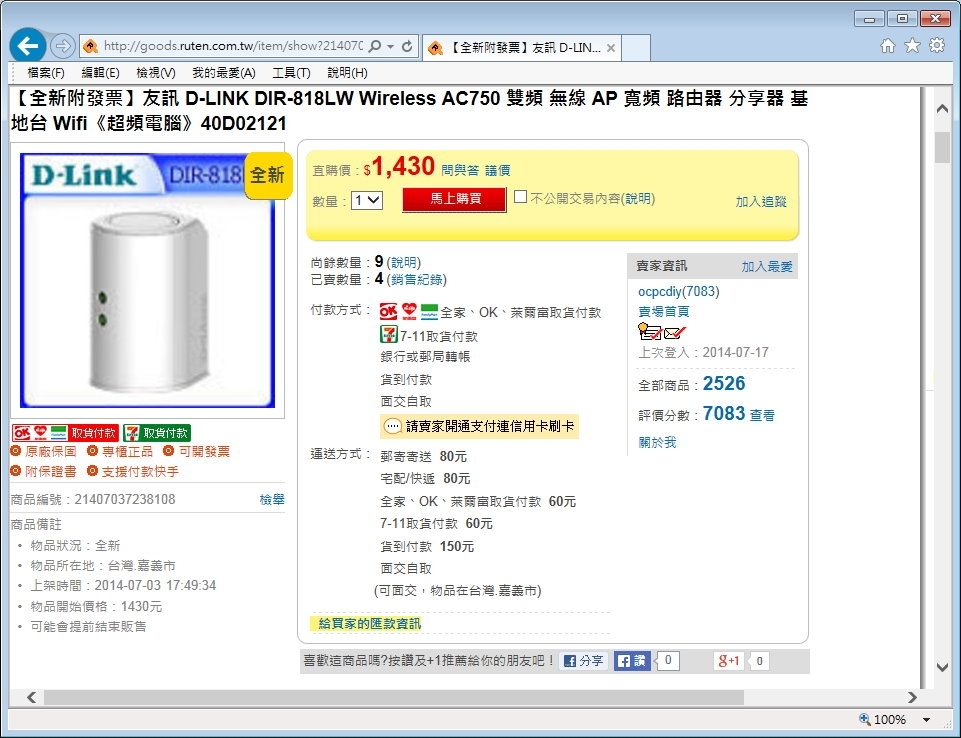The width and height of the screenshot is (961, 738).
Task: Open the 編輯(E) menu
Action: (101, 73)
